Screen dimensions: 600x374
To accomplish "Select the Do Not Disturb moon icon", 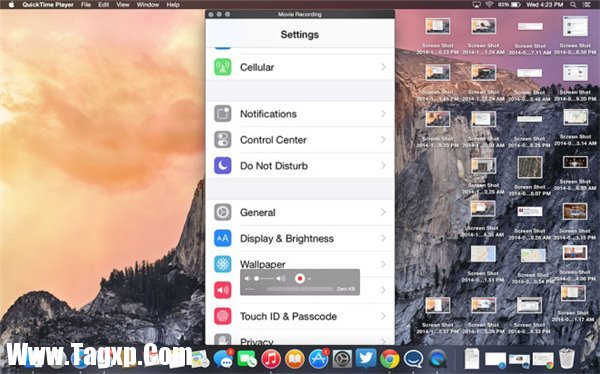I will 223,166.
